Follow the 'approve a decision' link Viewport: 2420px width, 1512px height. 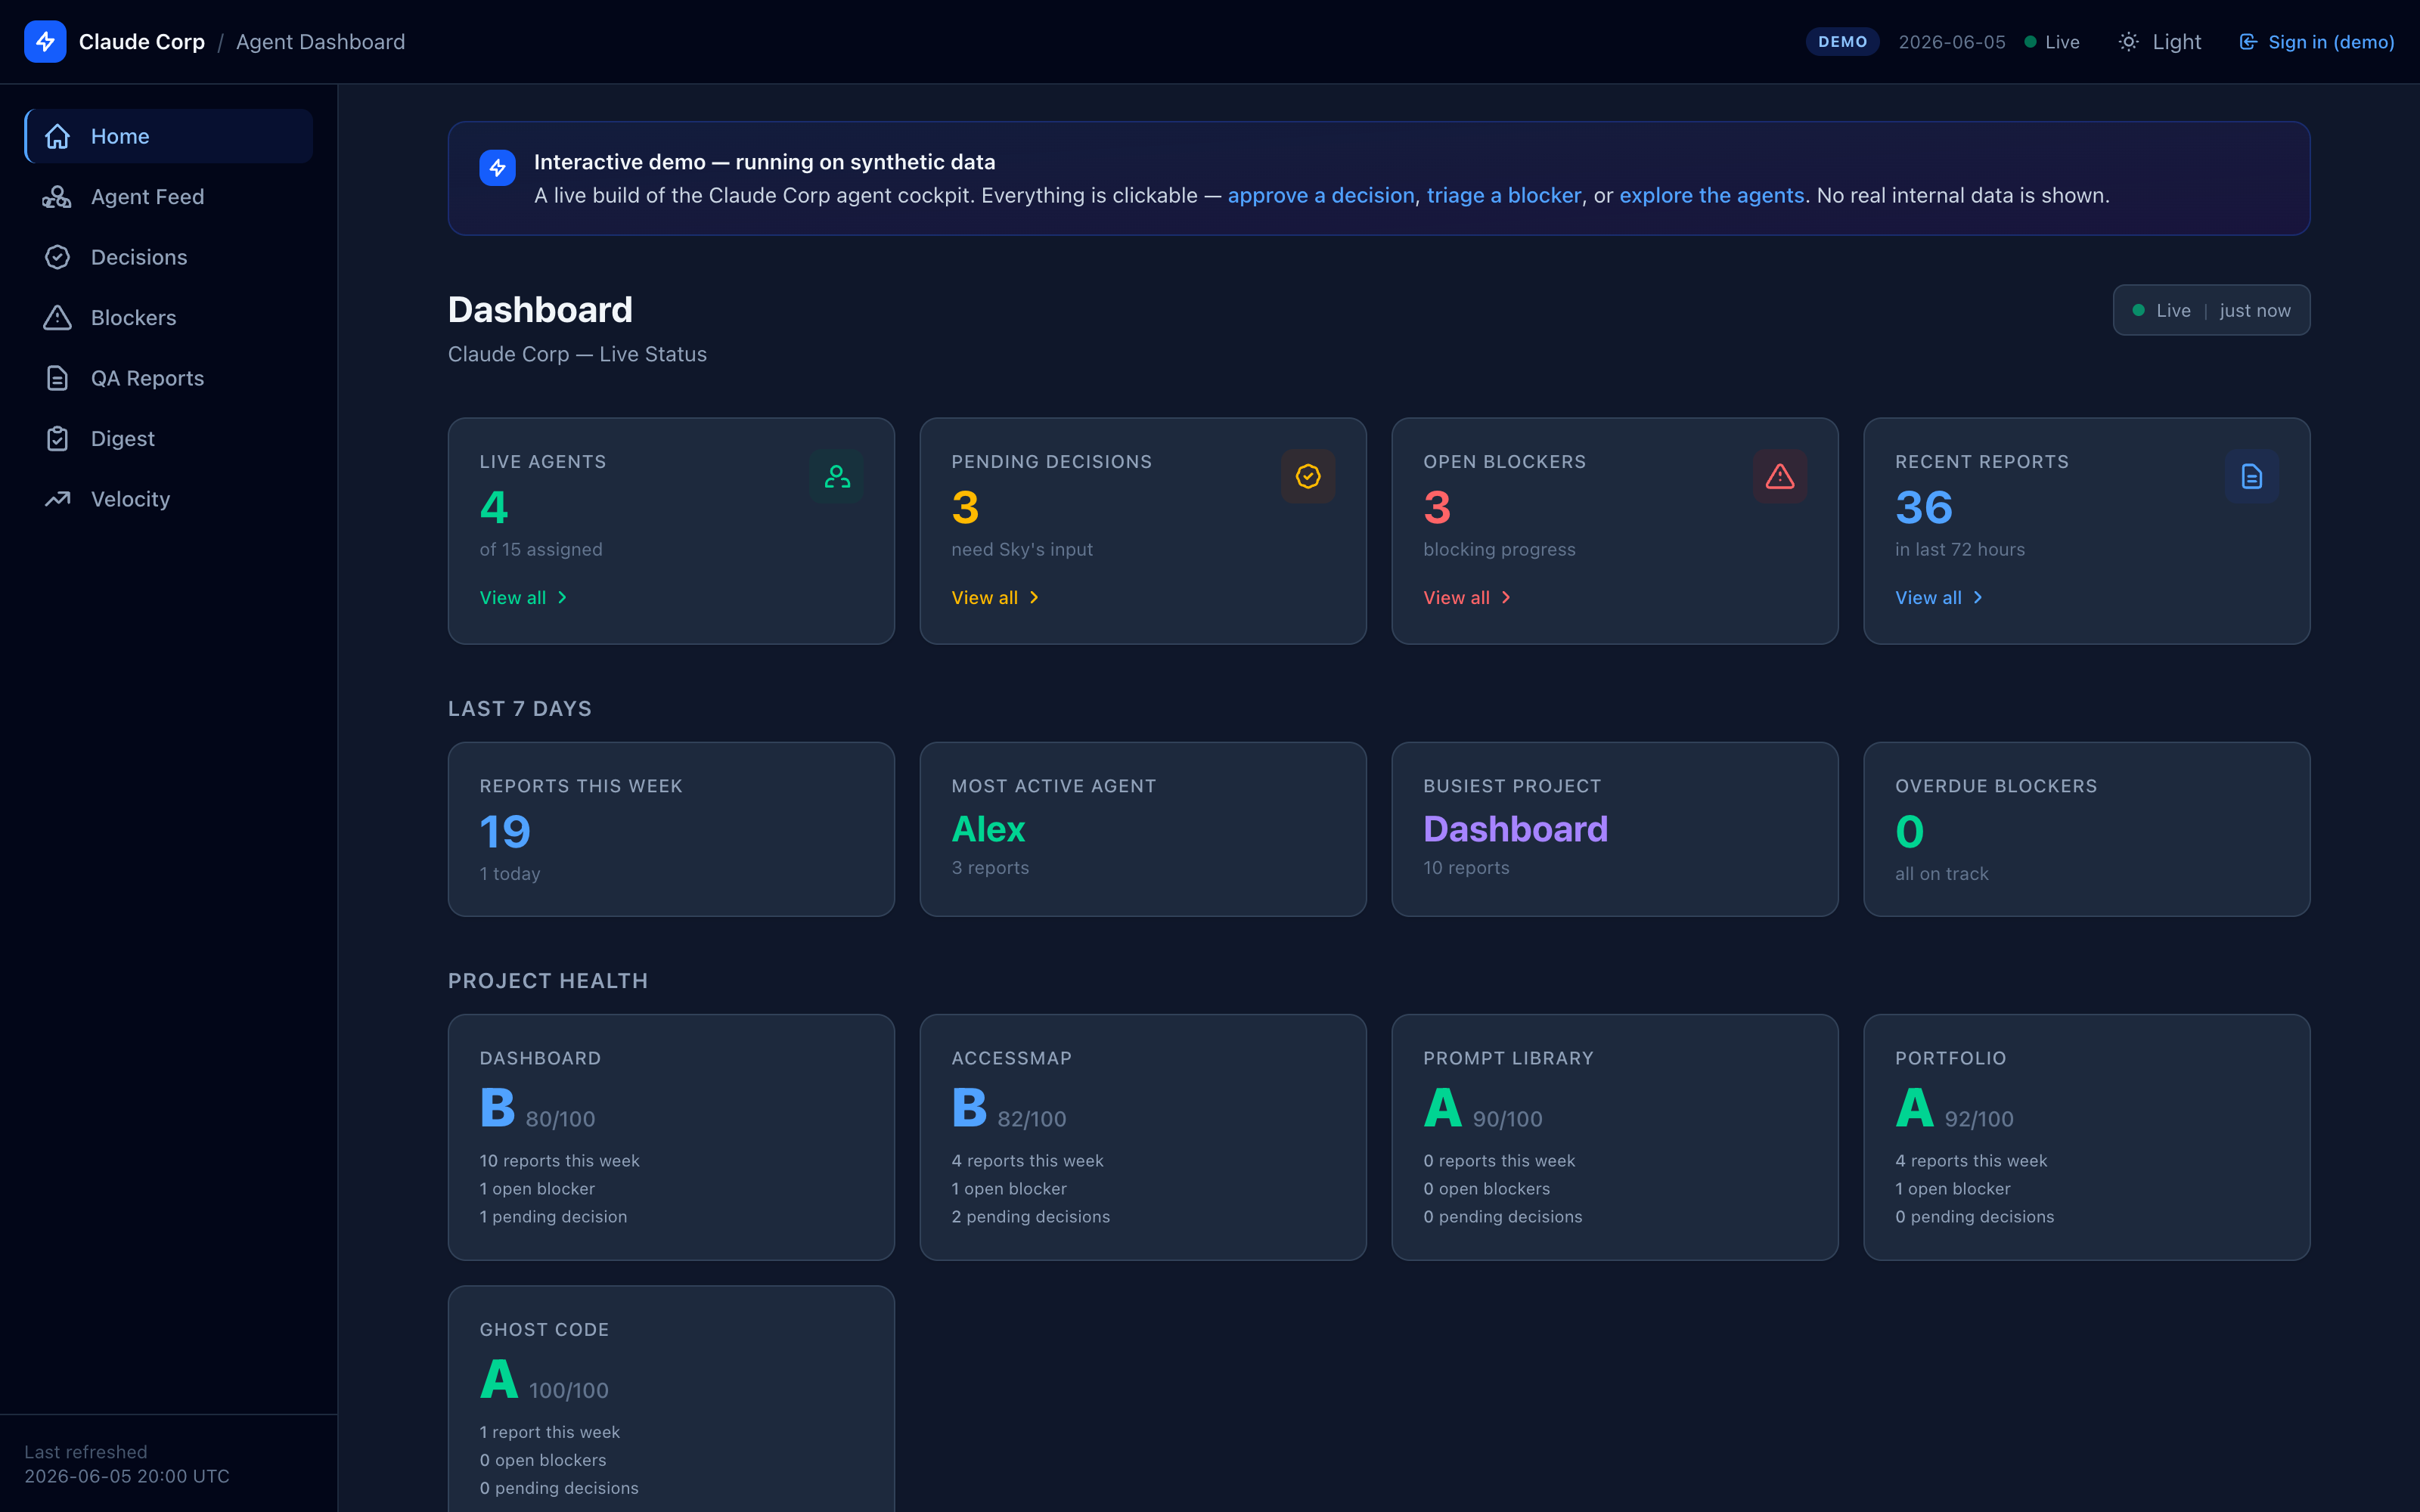click(1321, 196)
